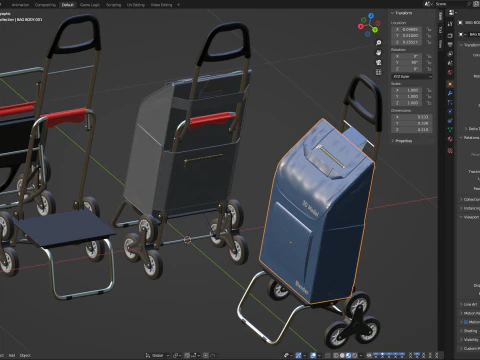
Task: Expand the Shading panel in object properties
Action: [x=469, y=331]
